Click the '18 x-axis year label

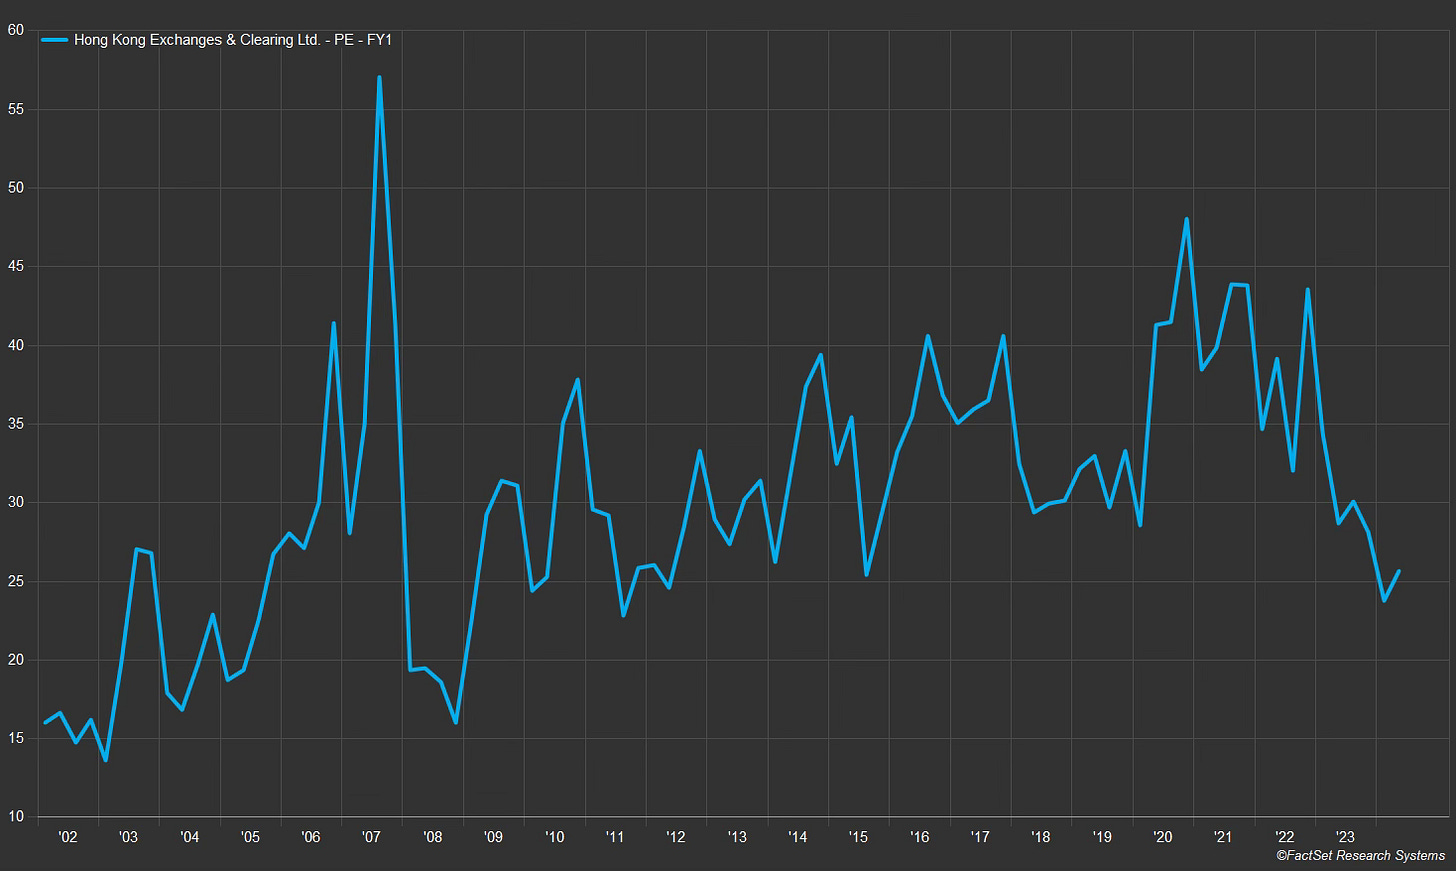point(1041,837)
